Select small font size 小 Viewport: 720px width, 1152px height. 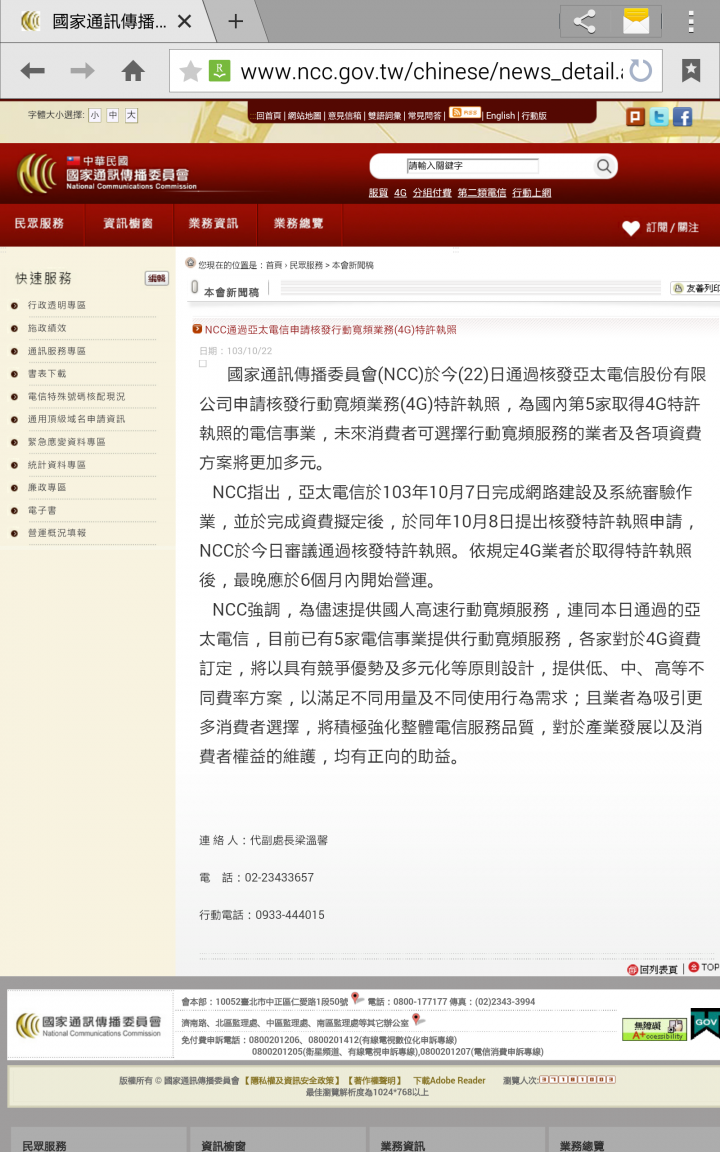coord(95,115)
